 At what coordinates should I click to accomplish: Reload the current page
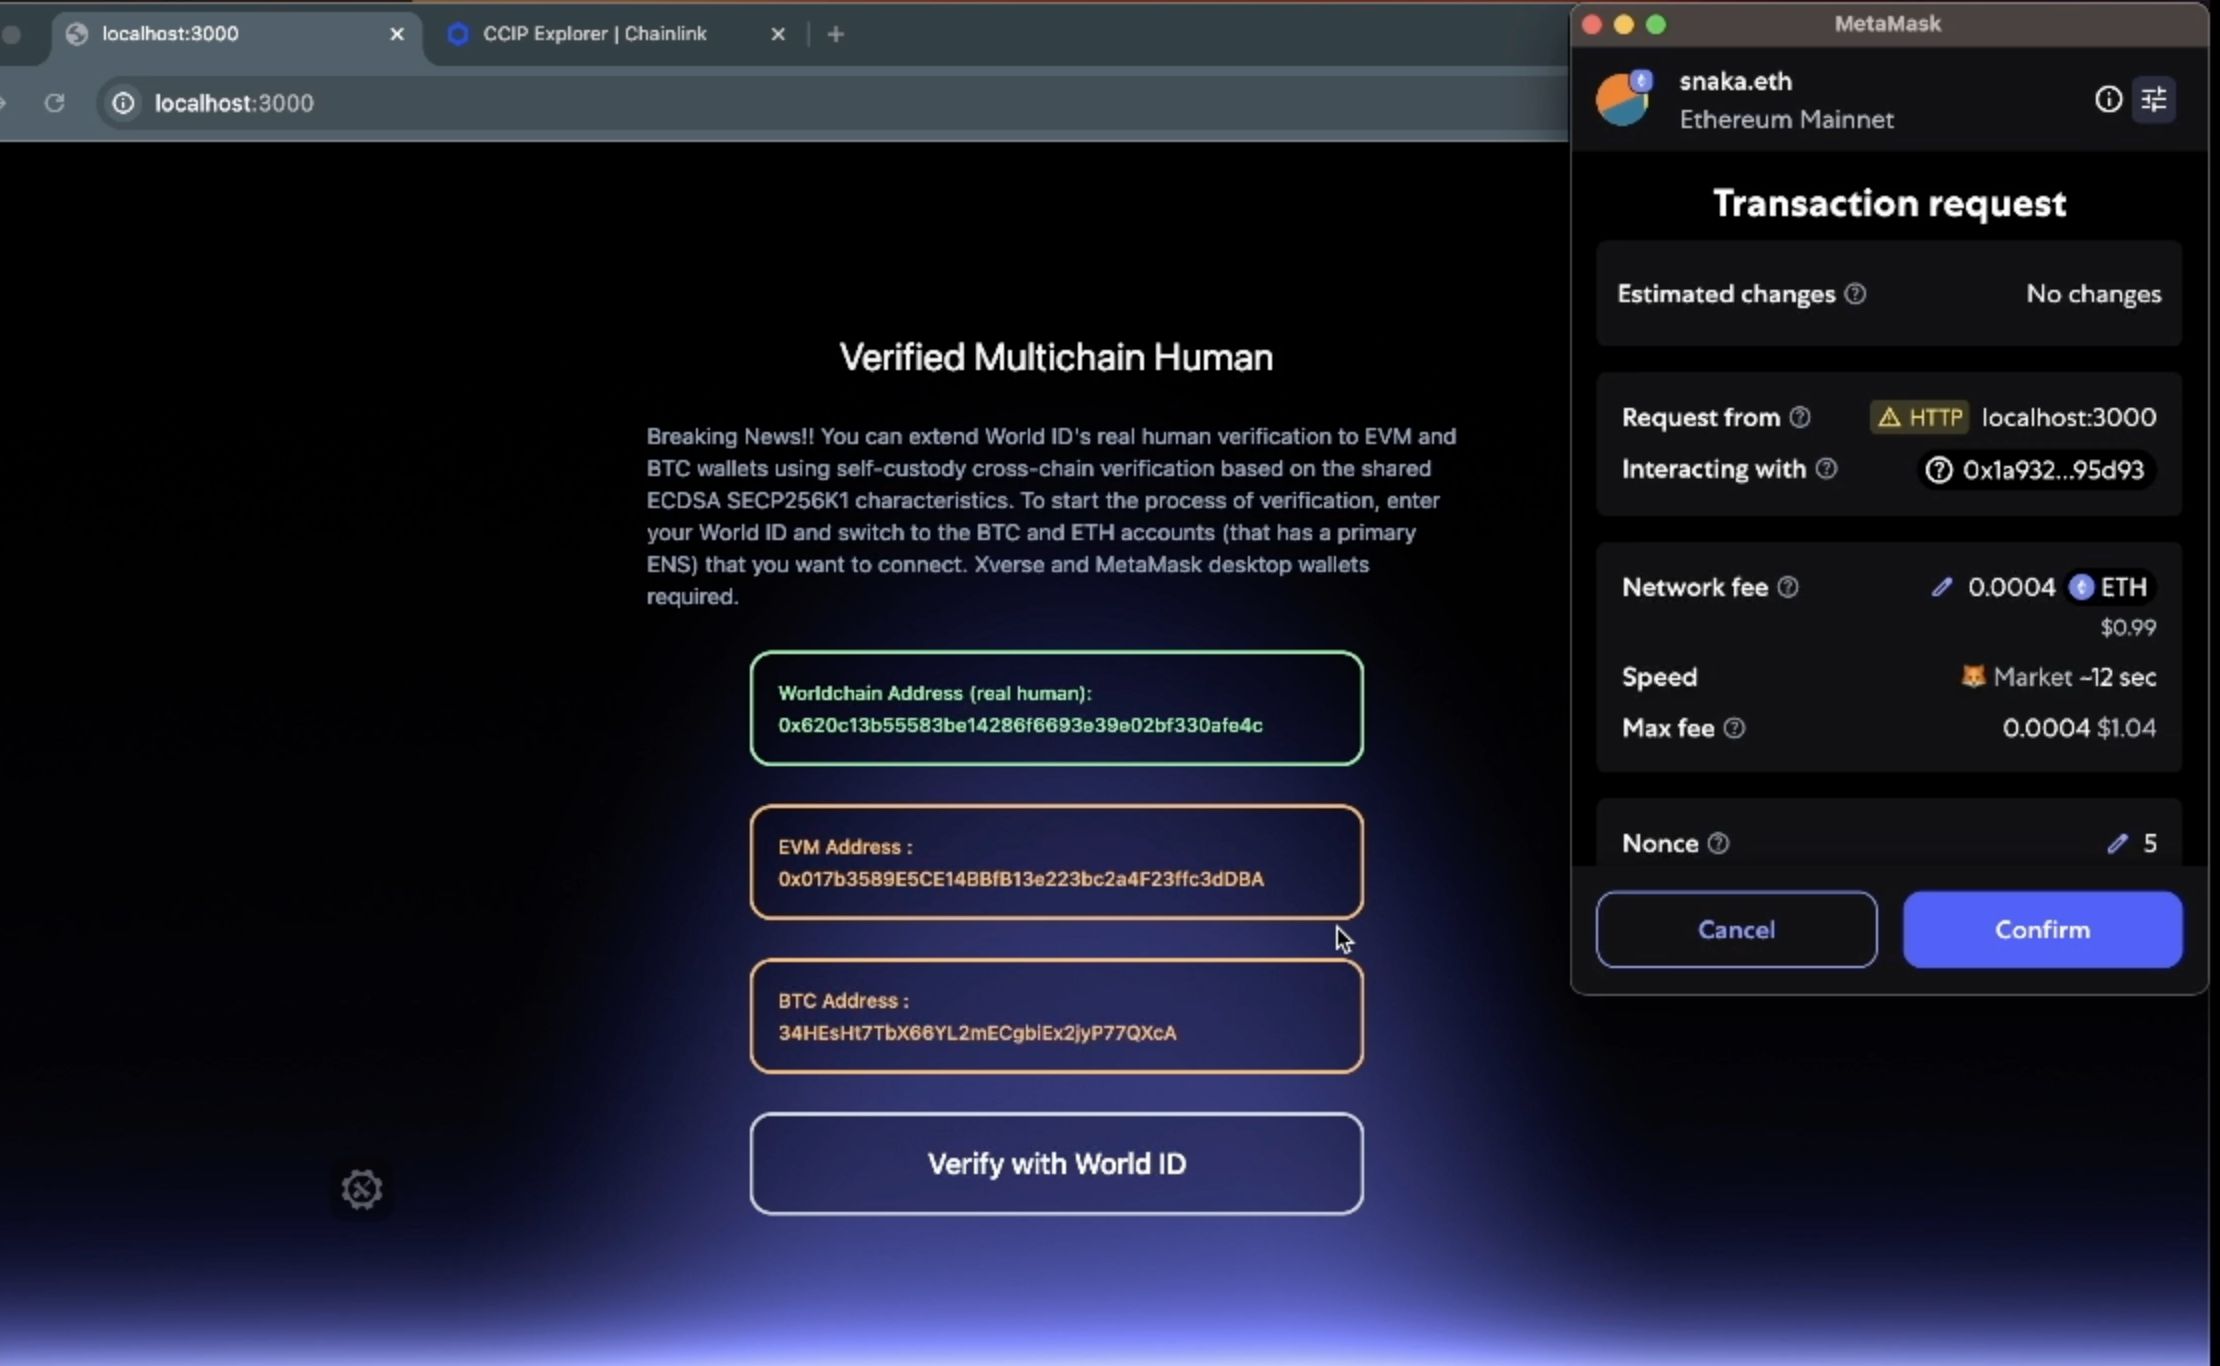[x=54, y=103]
